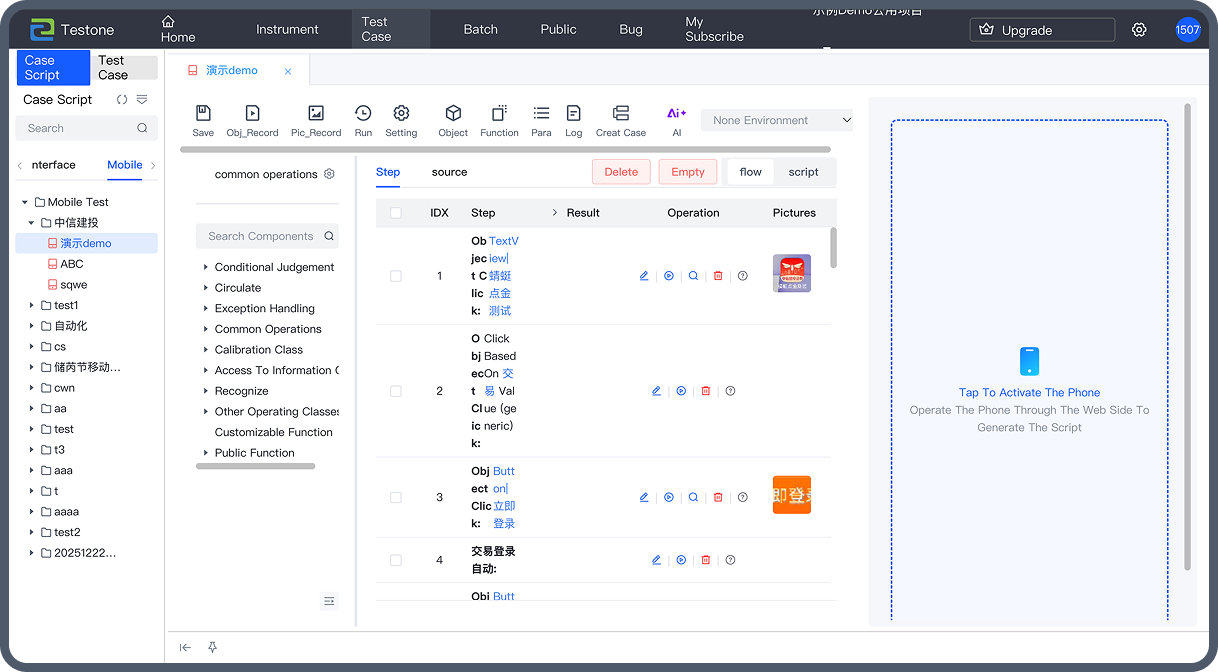
Task: Toggle the select-all checkbox in table header
Action: (x=396, y=213)
